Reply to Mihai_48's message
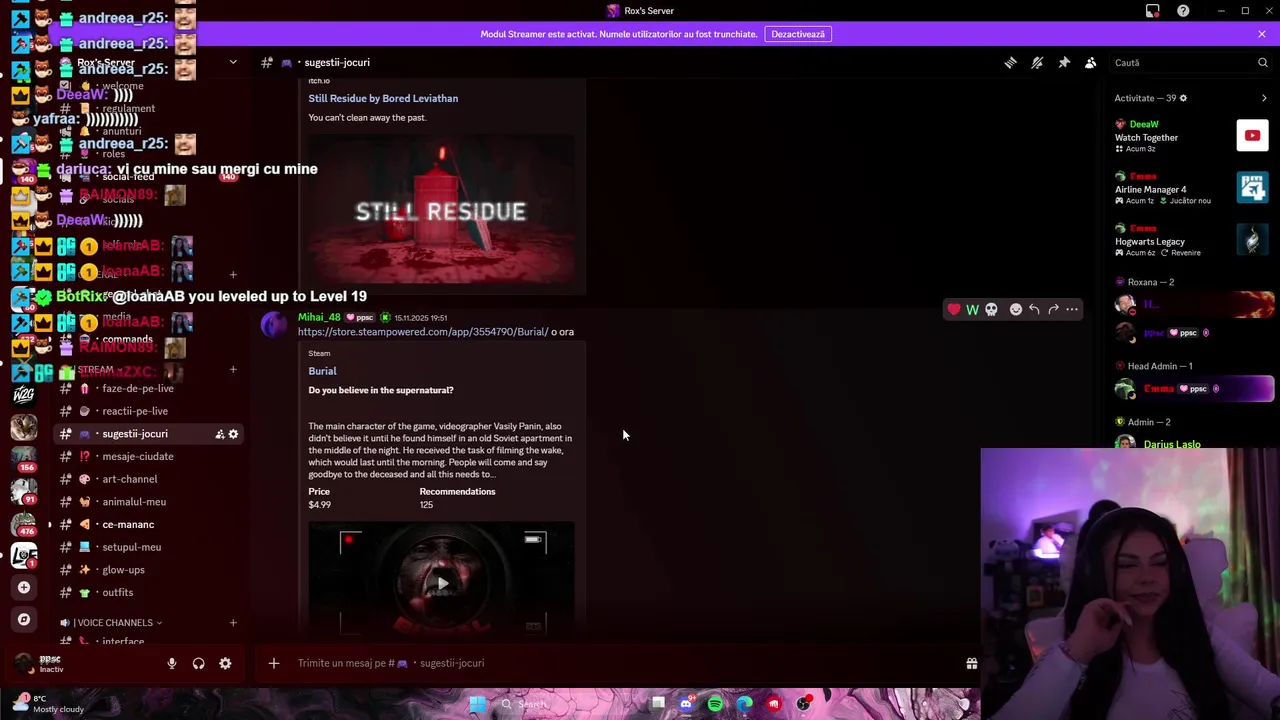 pyautogui.click(x=1034, y=309)
